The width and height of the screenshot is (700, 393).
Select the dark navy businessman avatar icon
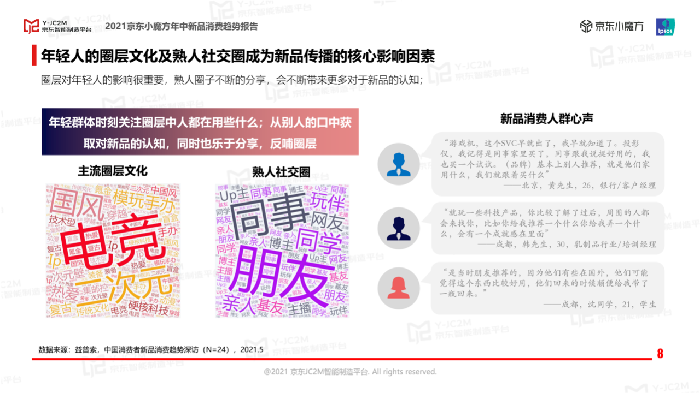398,228
